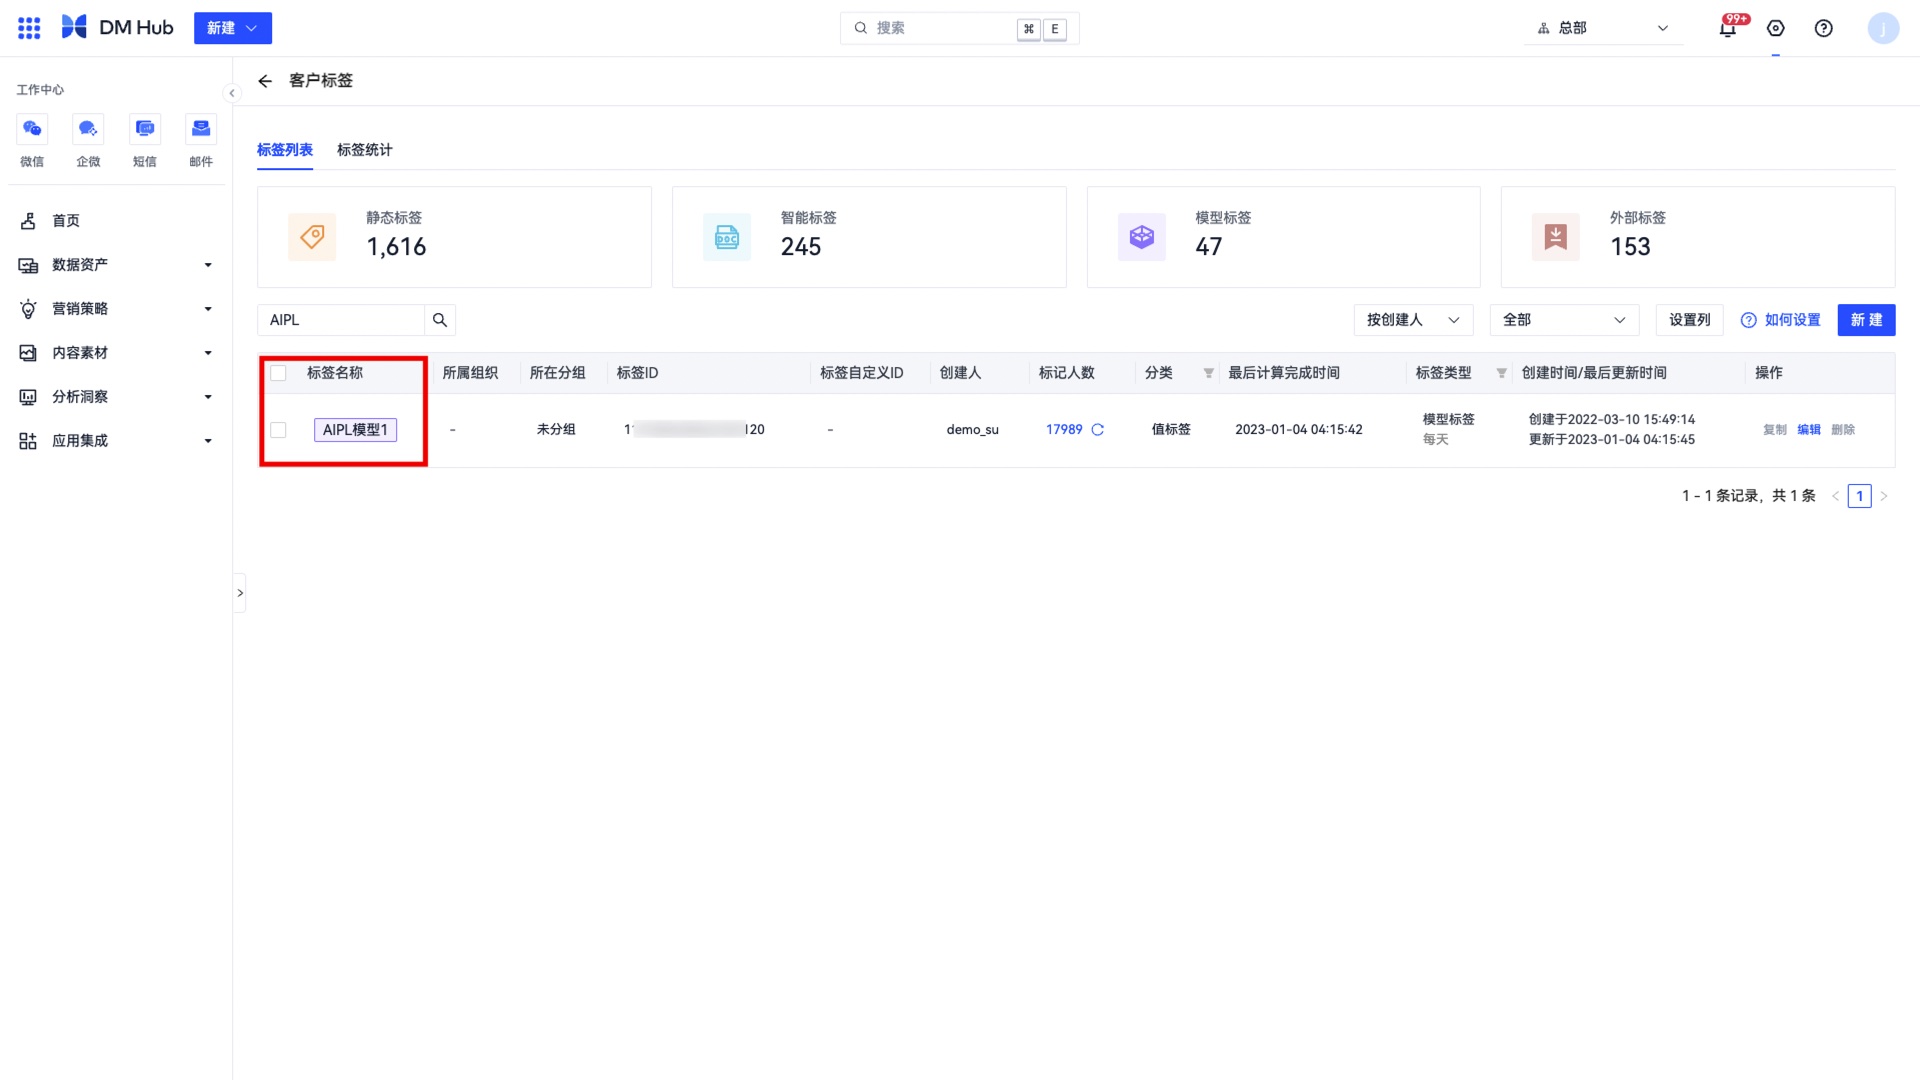Screen dimensions: 1920x1080
Task: Click the 外部标签 count 153
Action: tap(1630, 247)
